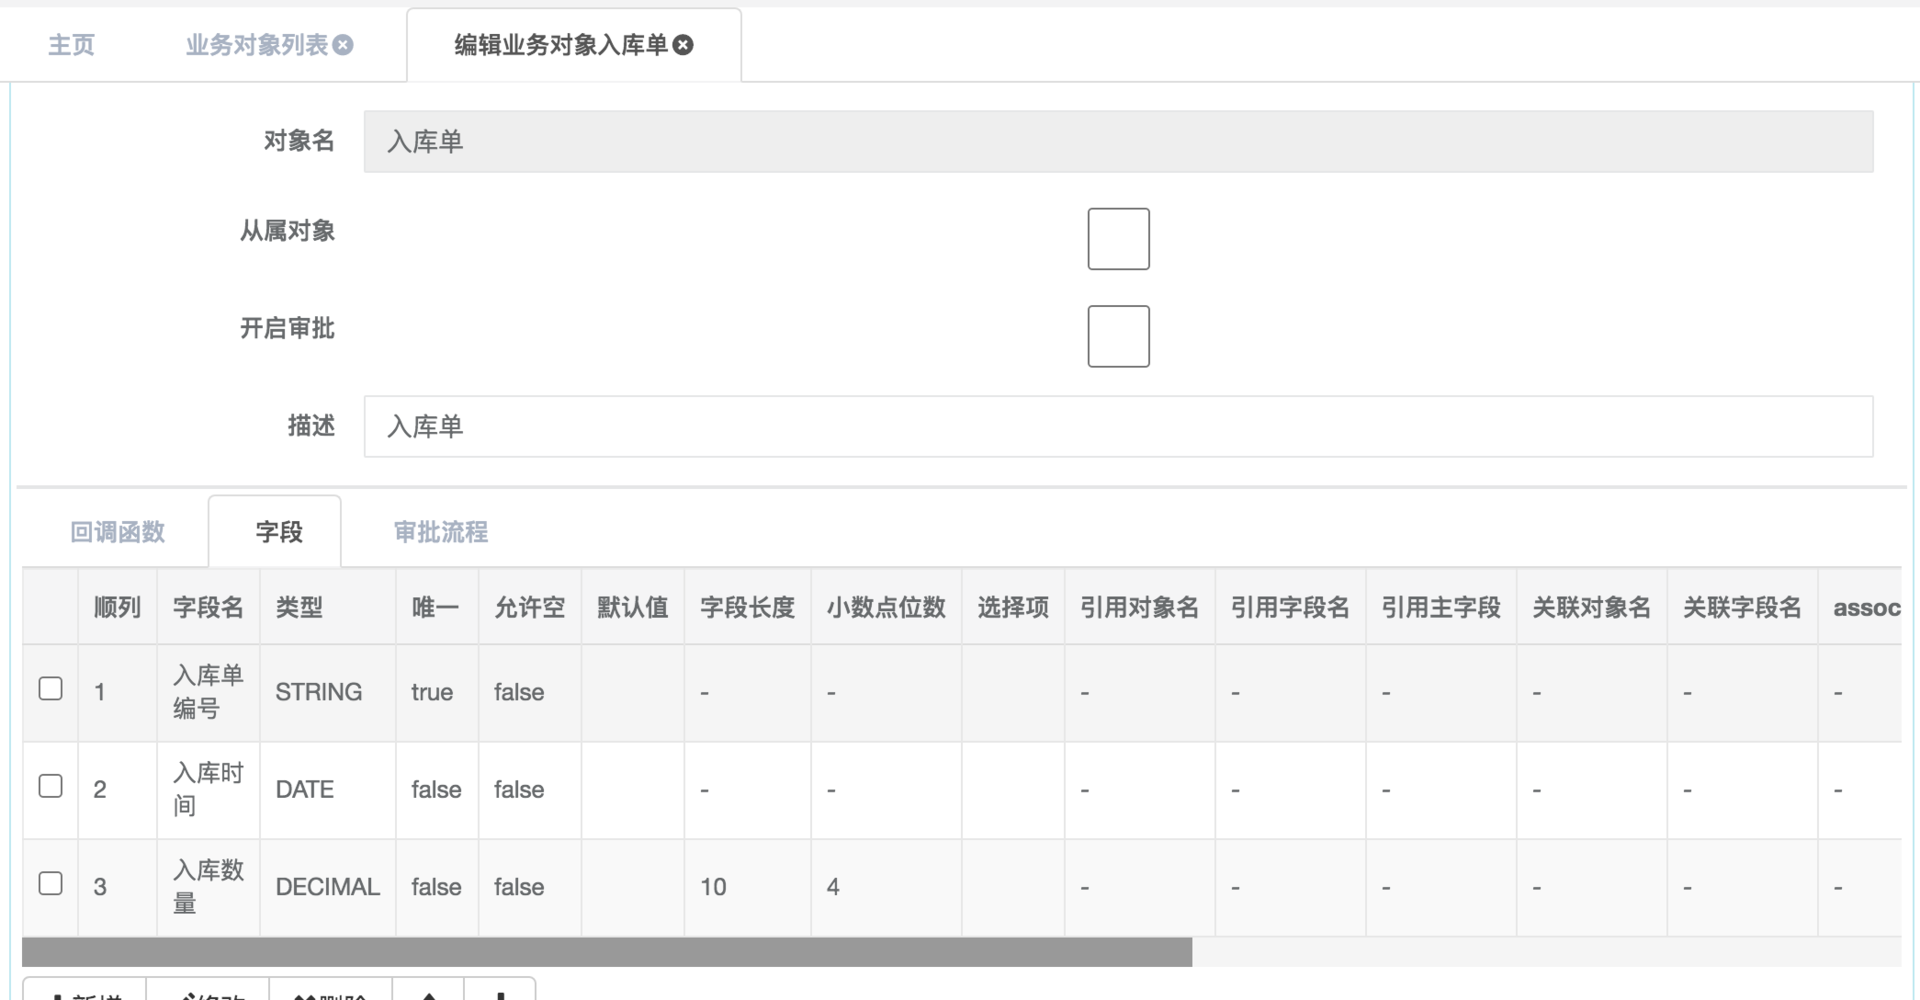Close the 编辑业务对象入库单 tab with its ⊗ icon
1920x1000 pixels.
coord(682,44)
